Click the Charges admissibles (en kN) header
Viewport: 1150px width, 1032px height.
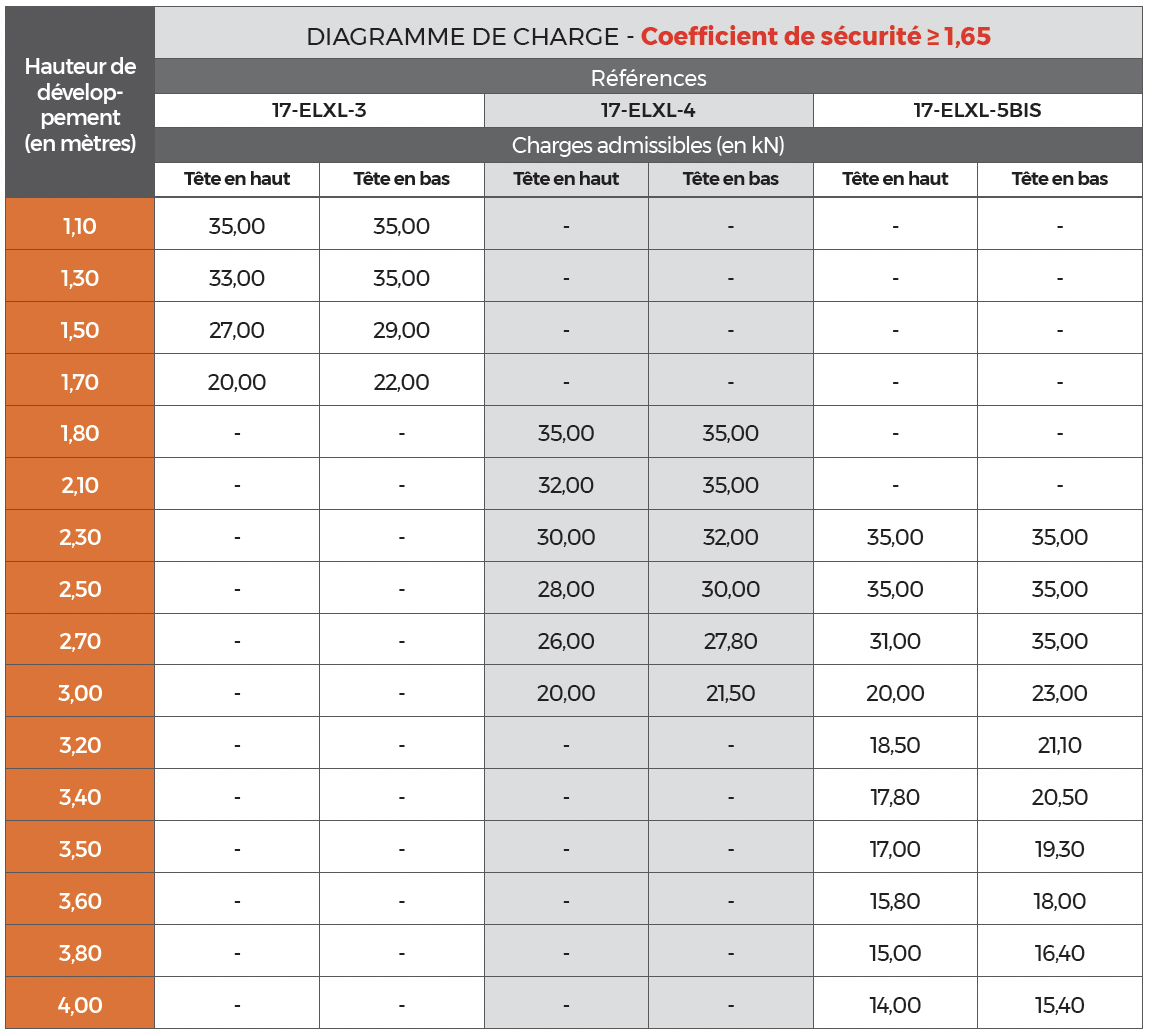648,145
